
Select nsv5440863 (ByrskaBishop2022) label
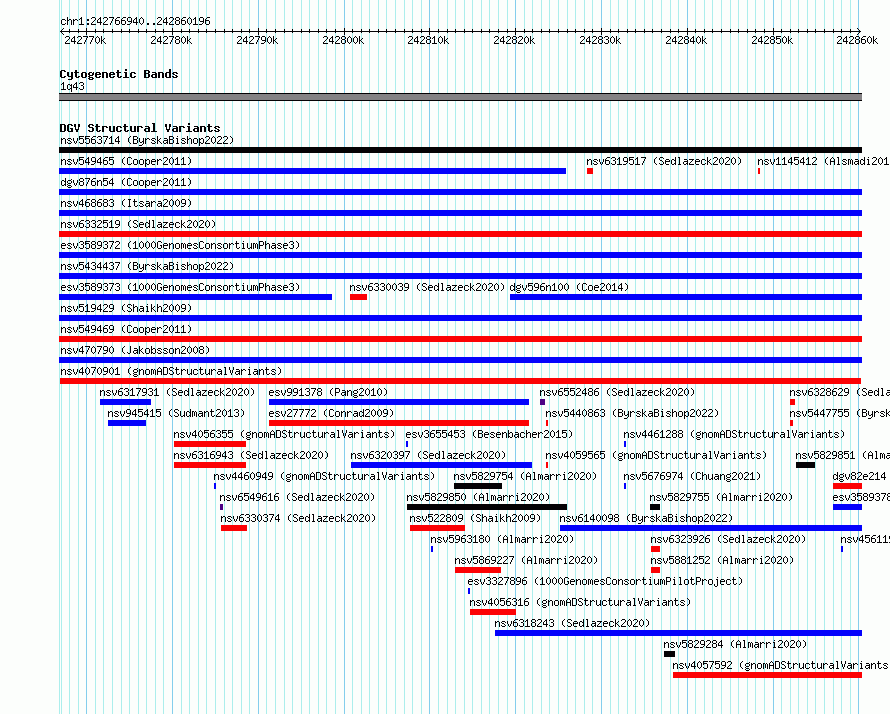[632, 413]
